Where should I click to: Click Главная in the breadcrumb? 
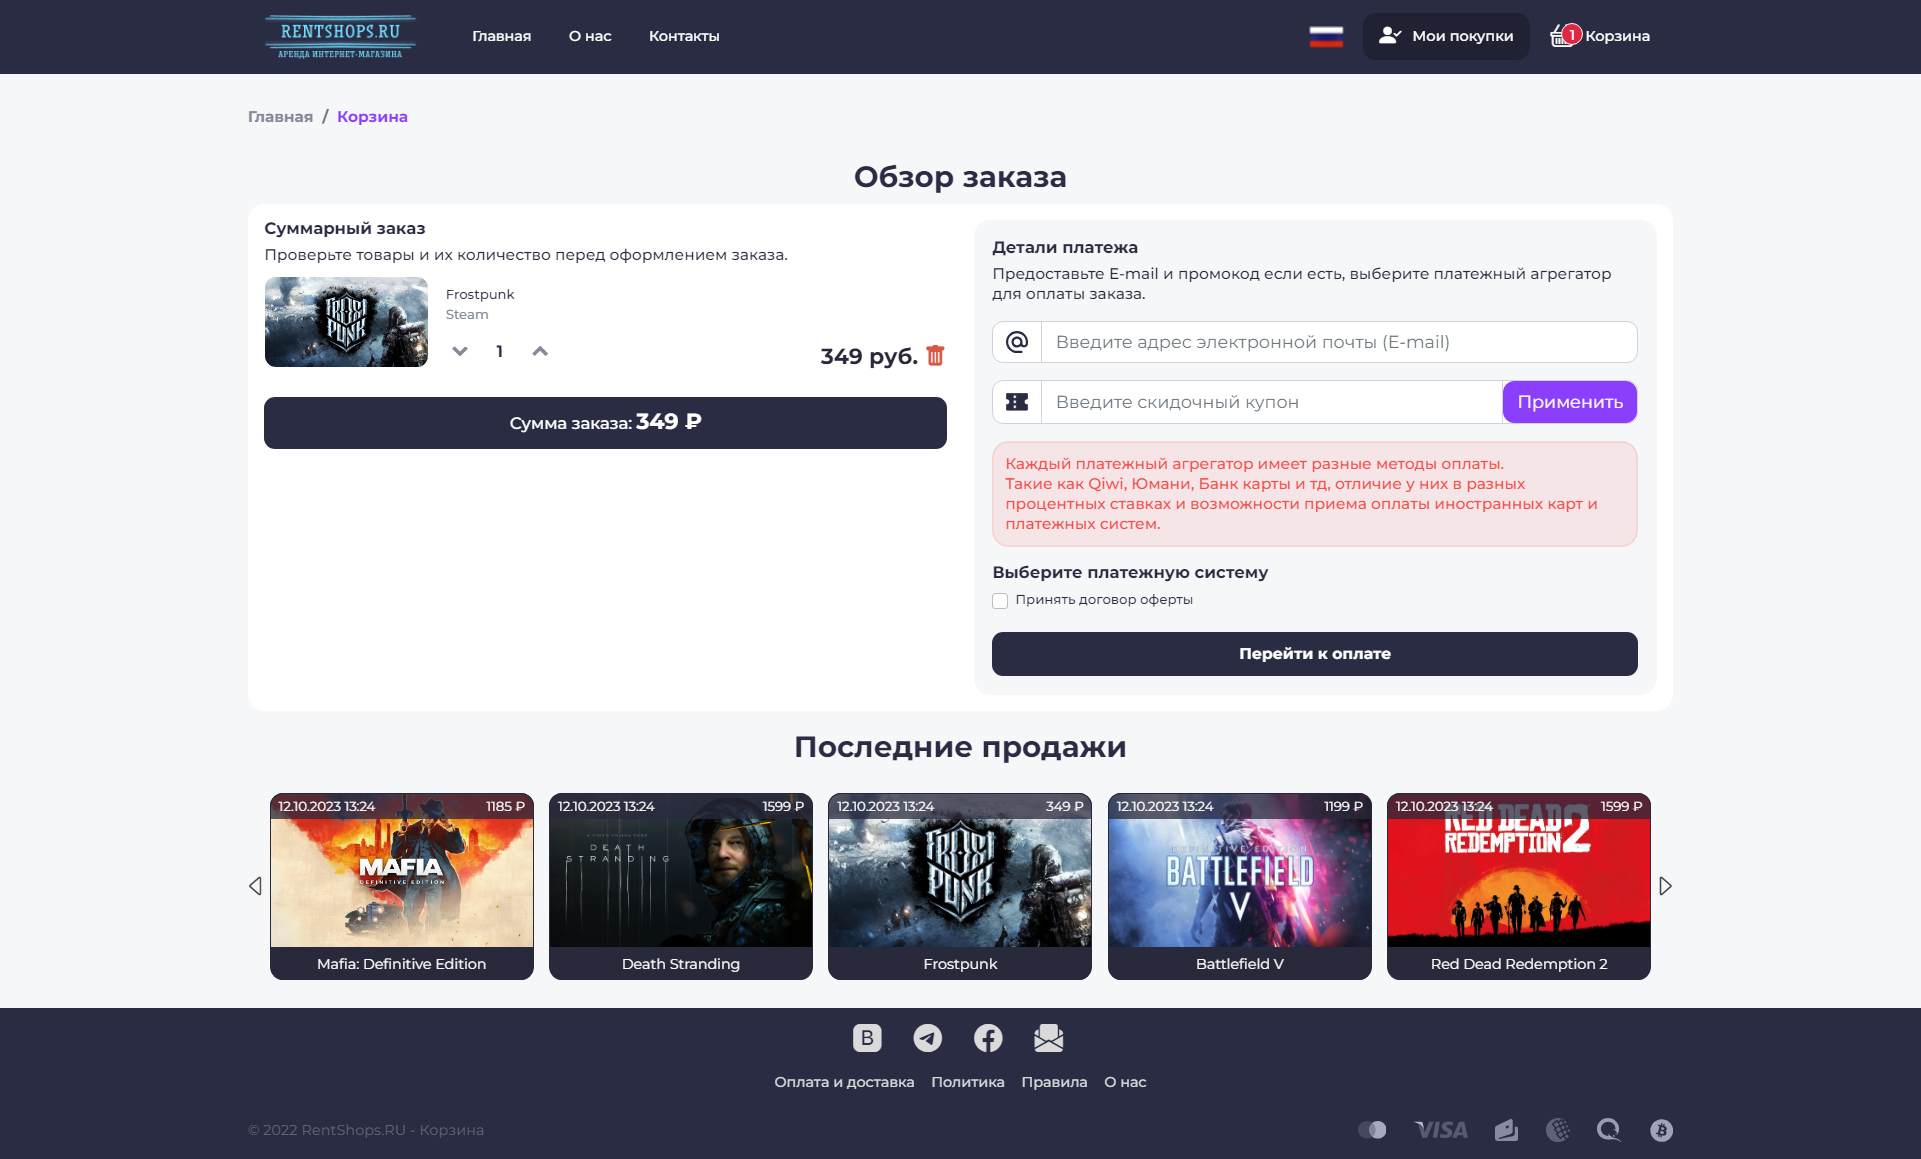tap(281, 117)
